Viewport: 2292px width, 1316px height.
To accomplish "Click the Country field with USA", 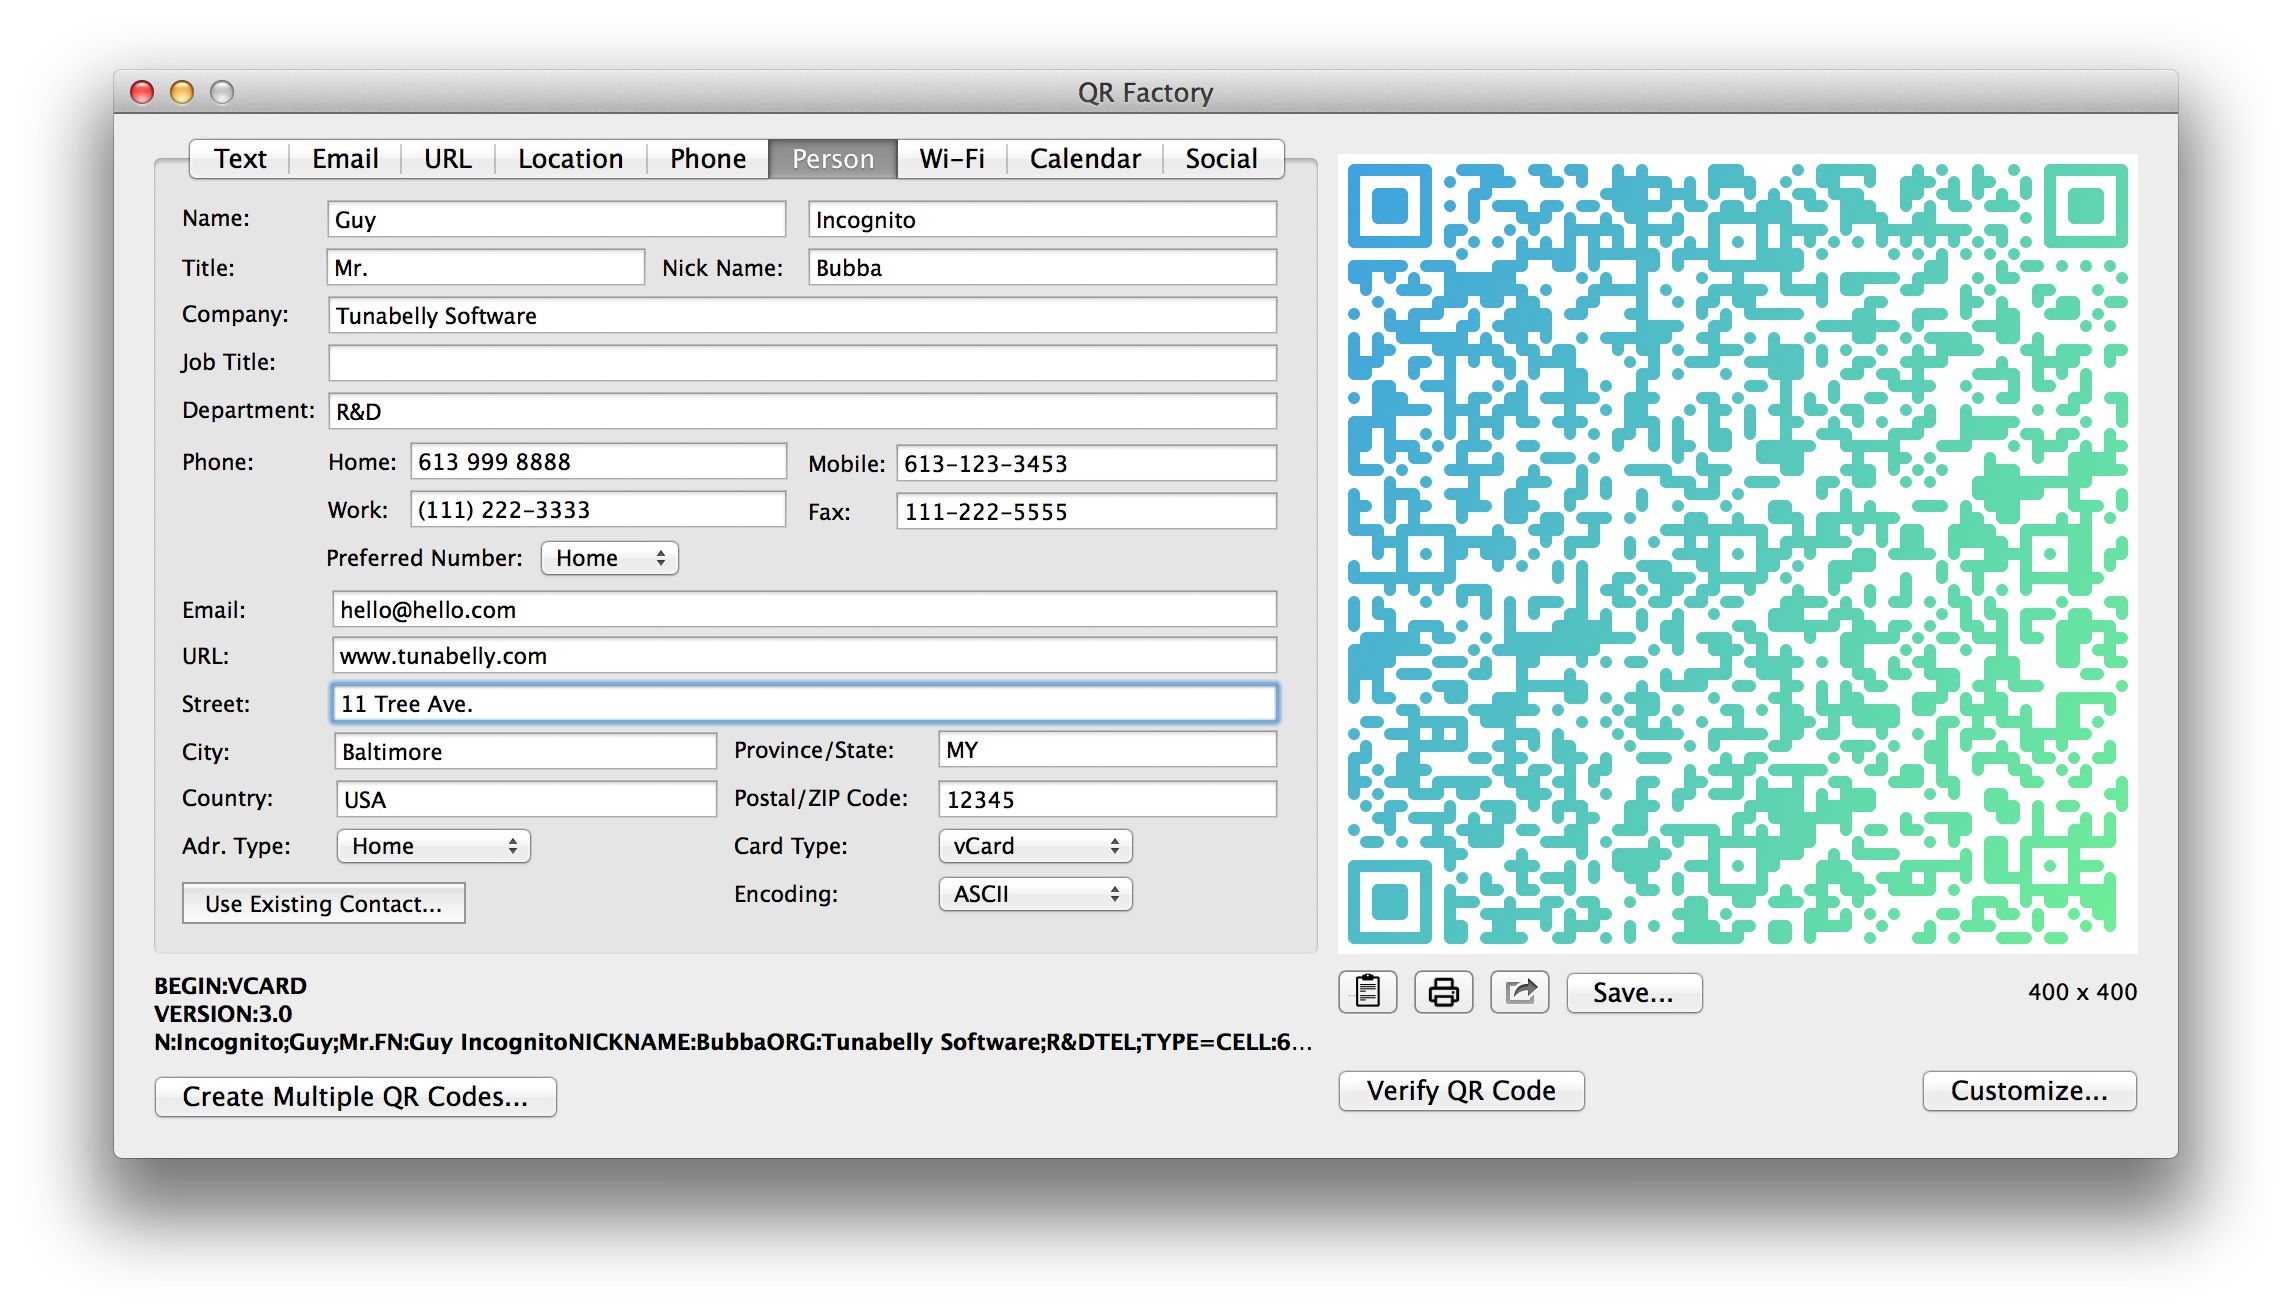I will tap(526, 799).
